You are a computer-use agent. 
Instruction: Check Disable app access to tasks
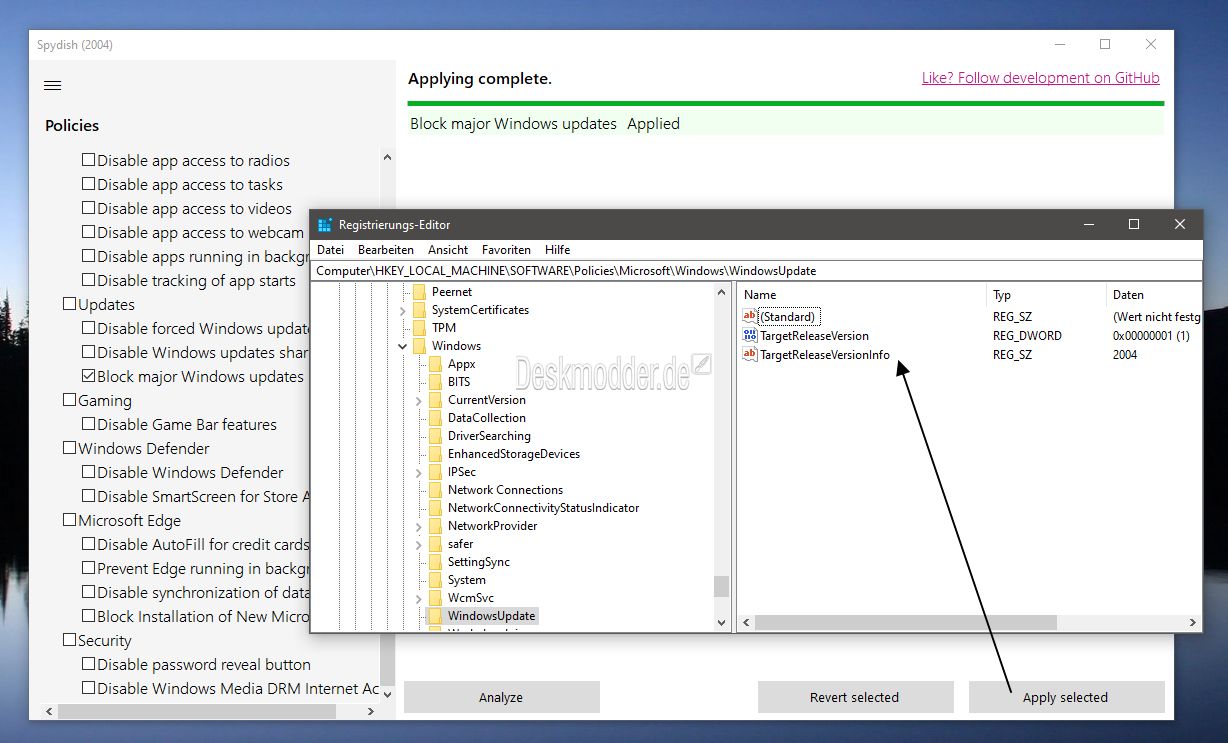coord(88,184)
